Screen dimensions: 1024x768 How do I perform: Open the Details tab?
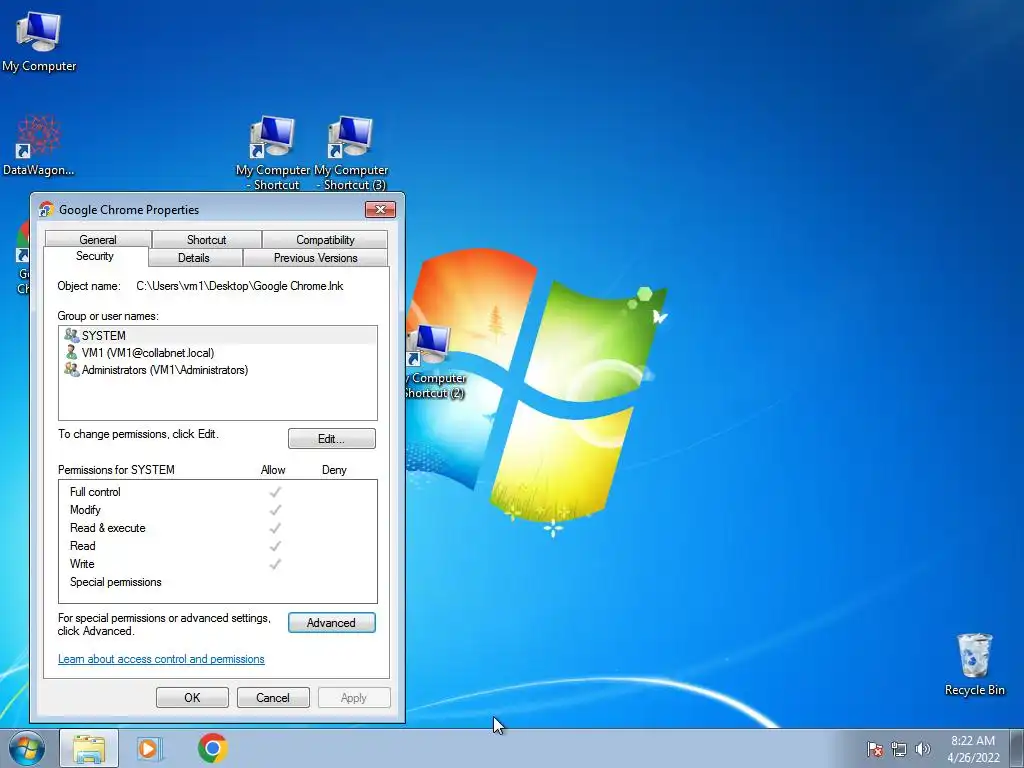(194, 258)
